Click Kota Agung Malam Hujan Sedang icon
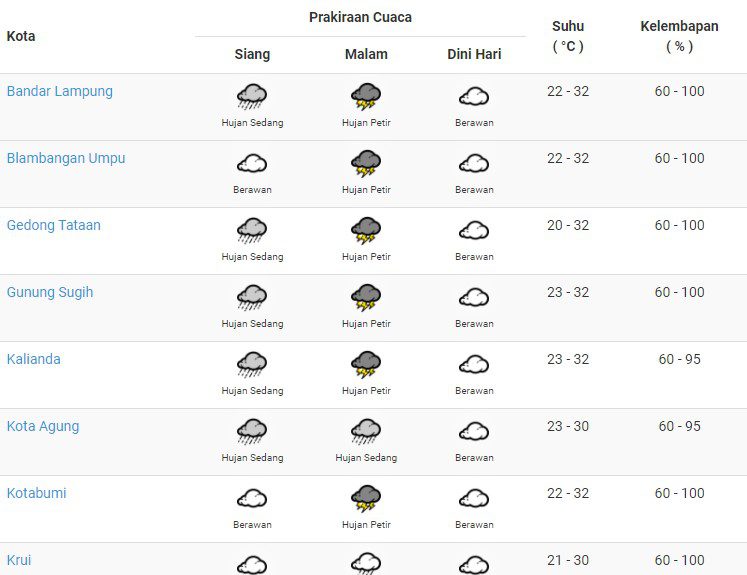 tap(366, 432)
